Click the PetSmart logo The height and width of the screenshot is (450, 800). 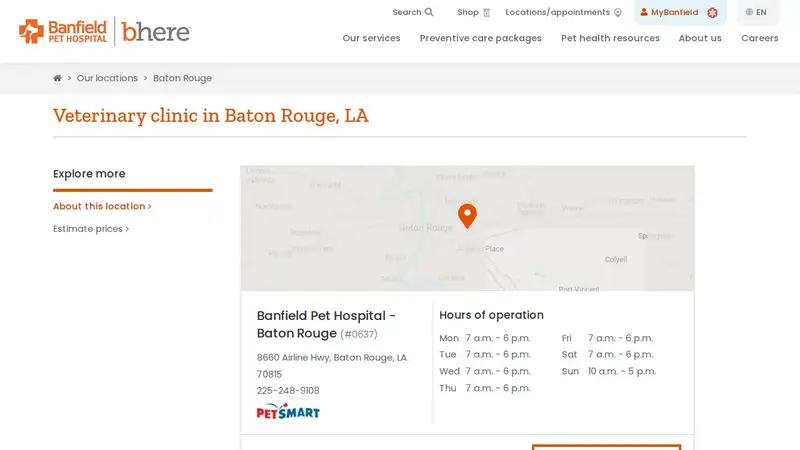pos(288,411)
